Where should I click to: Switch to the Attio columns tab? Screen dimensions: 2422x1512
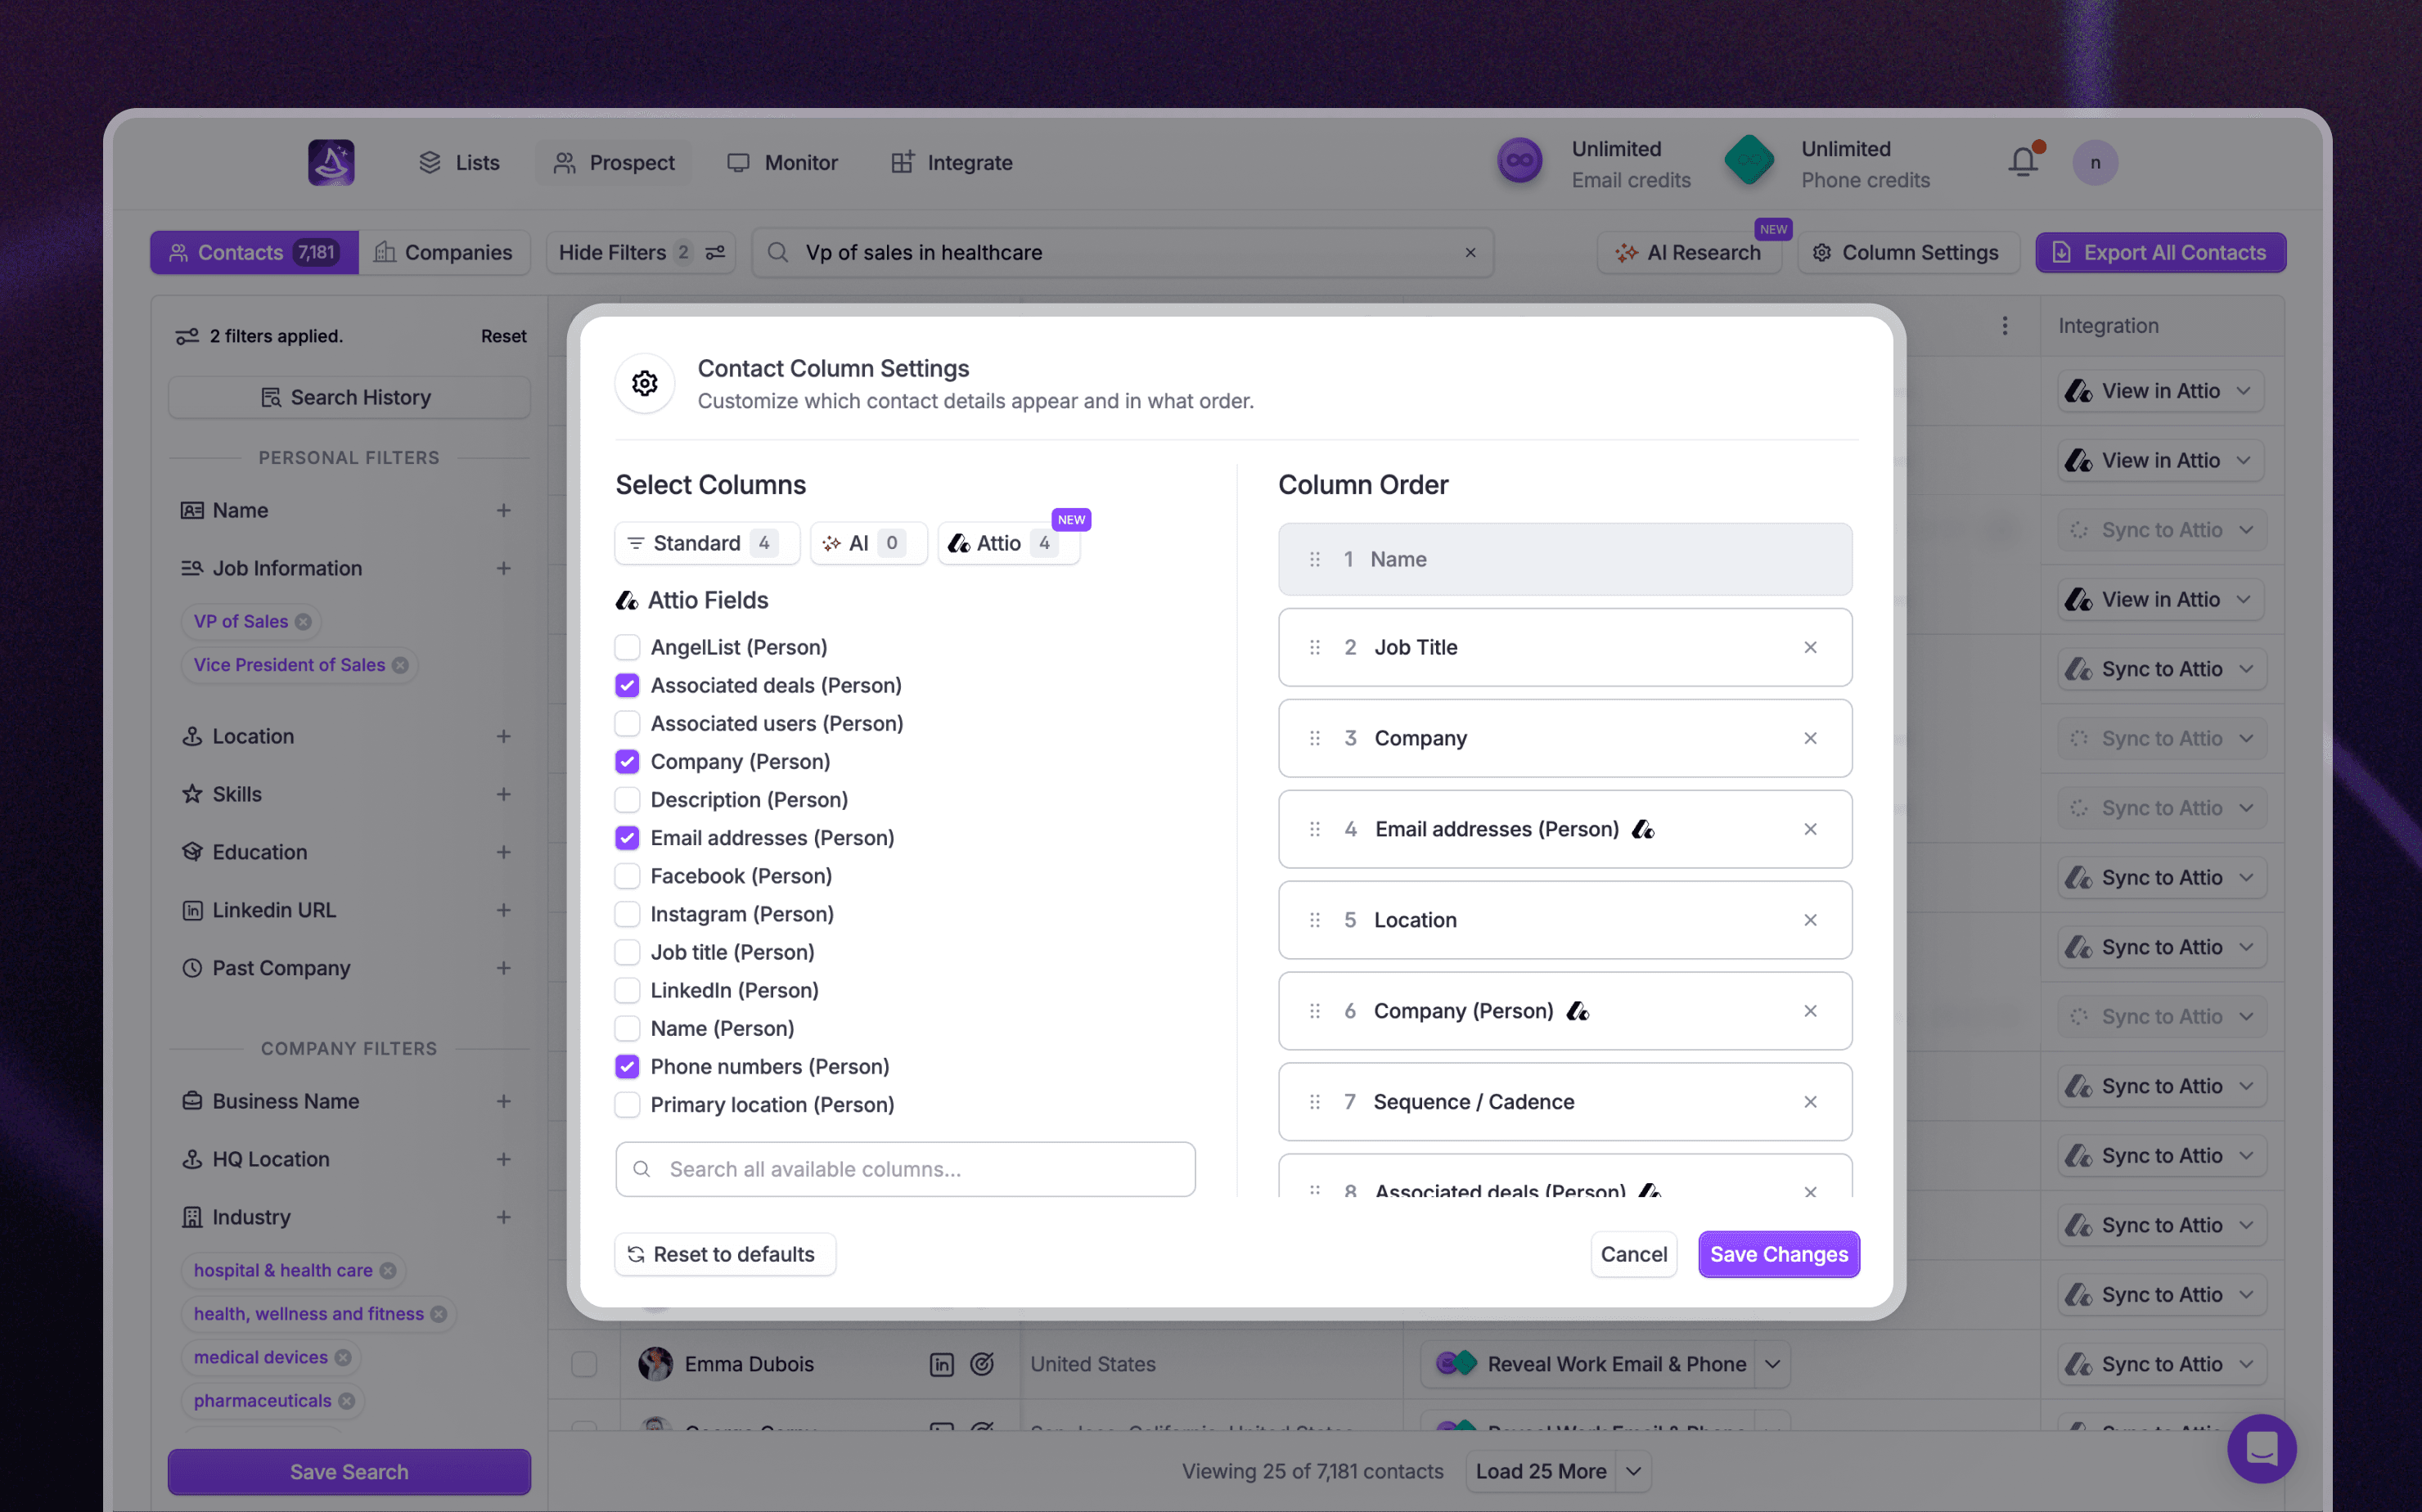1008,544
